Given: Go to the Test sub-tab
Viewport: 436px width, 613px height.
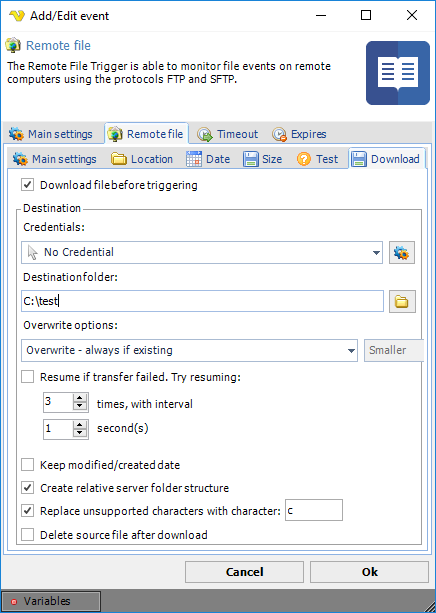Looking at the screenshot, I should tap(317, 159).
